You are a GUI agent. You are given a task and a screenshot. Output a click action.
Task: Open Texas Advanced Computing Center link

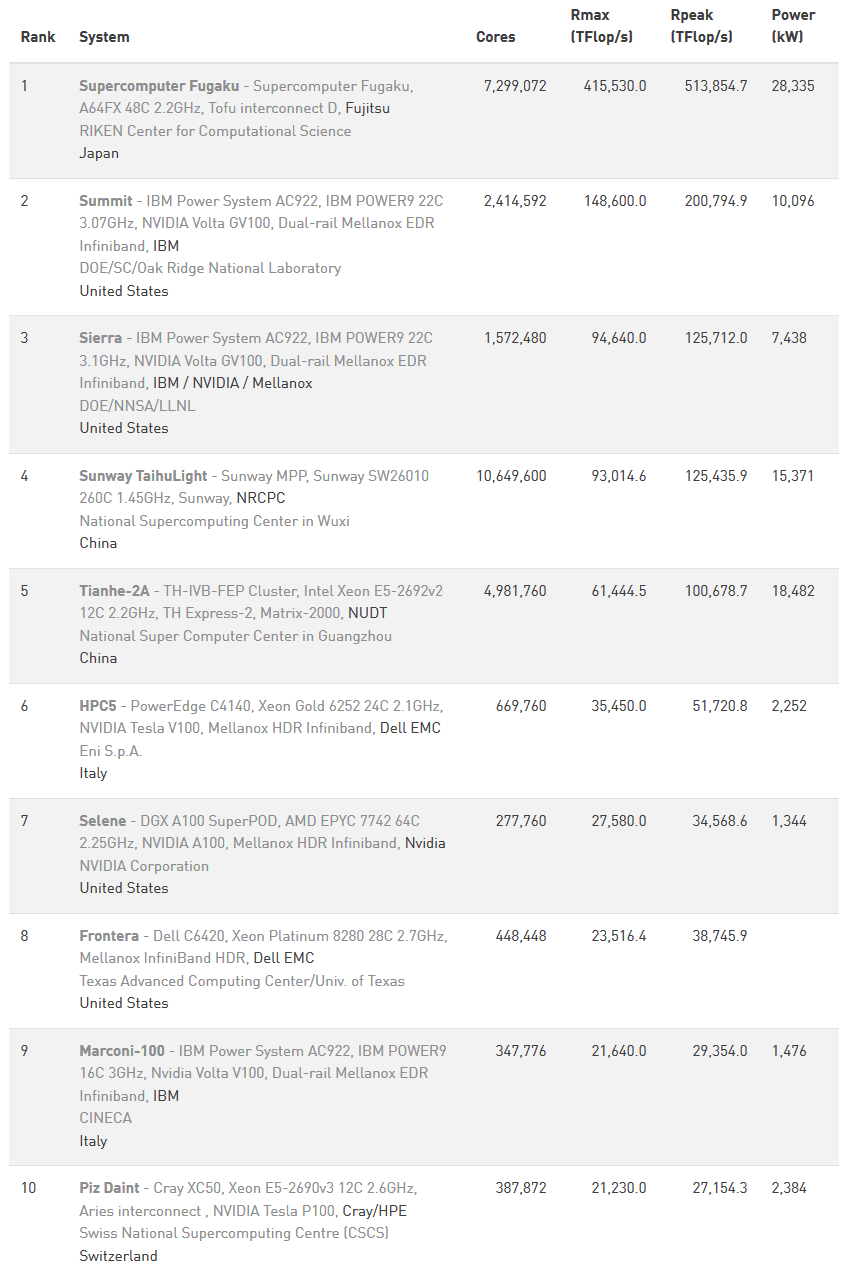[242, 981]
